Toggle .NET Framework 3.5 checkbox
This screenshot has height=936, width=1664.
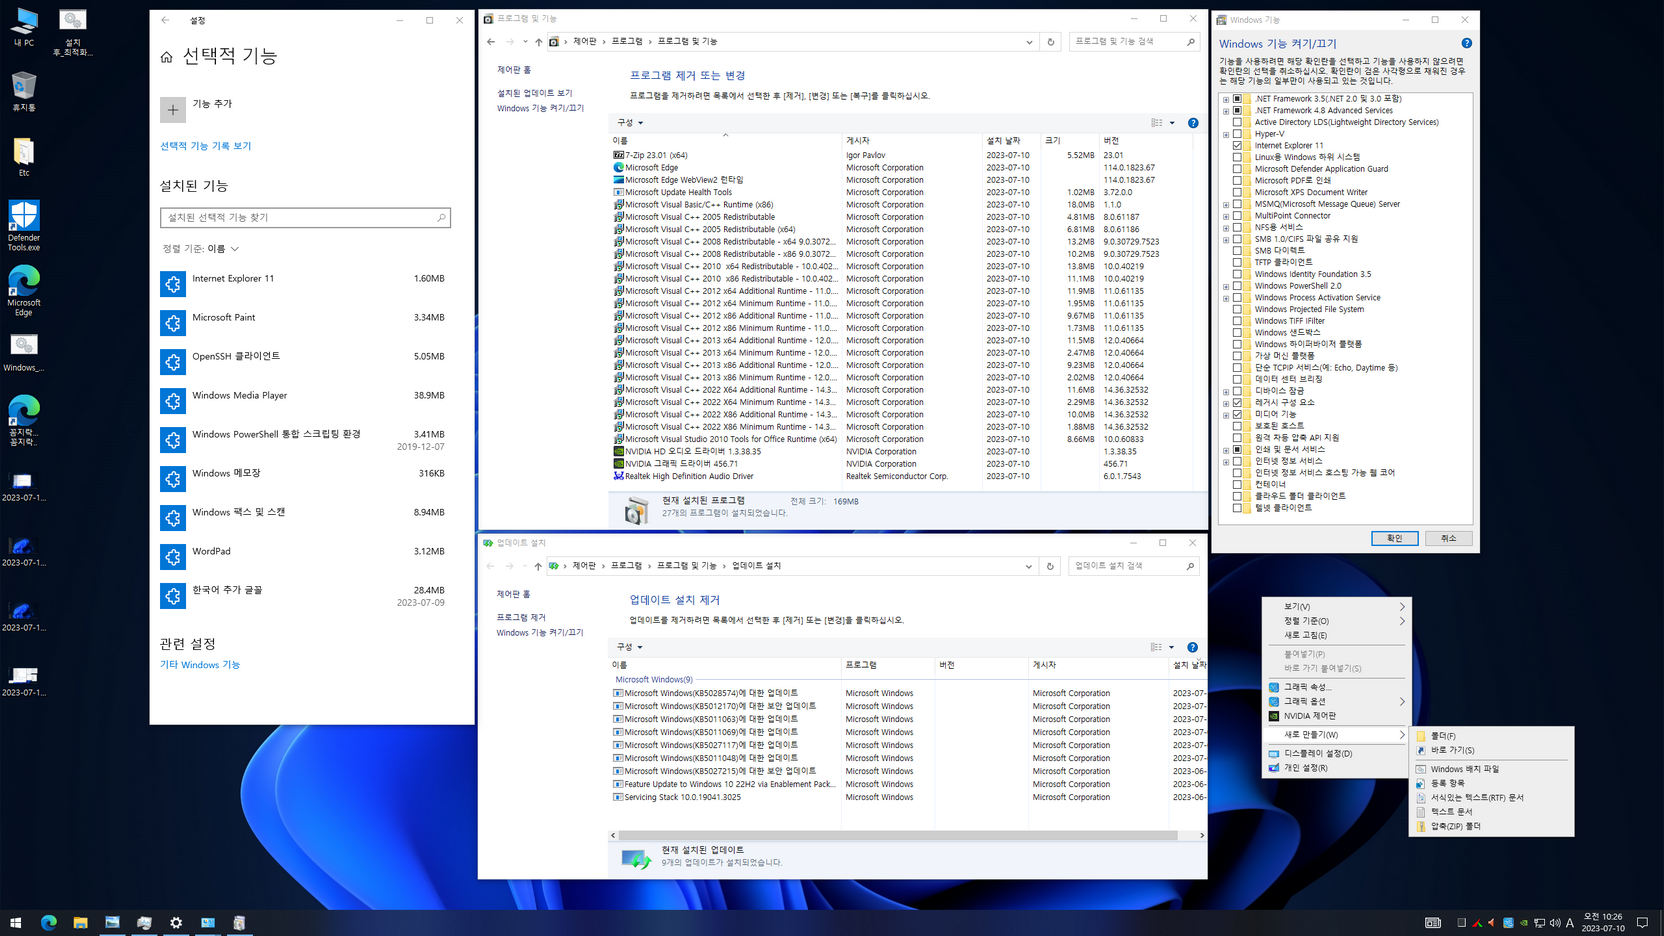1237,98
